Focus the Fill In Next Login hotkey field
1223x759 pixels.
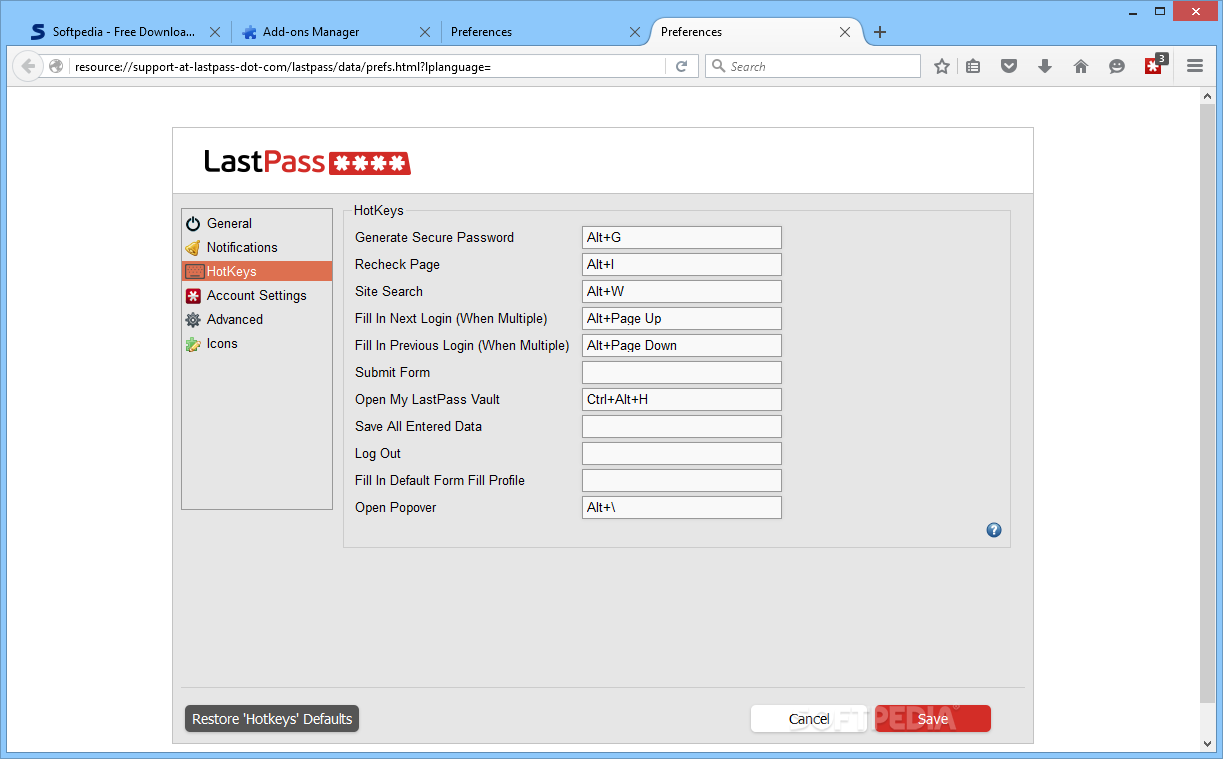682,318
